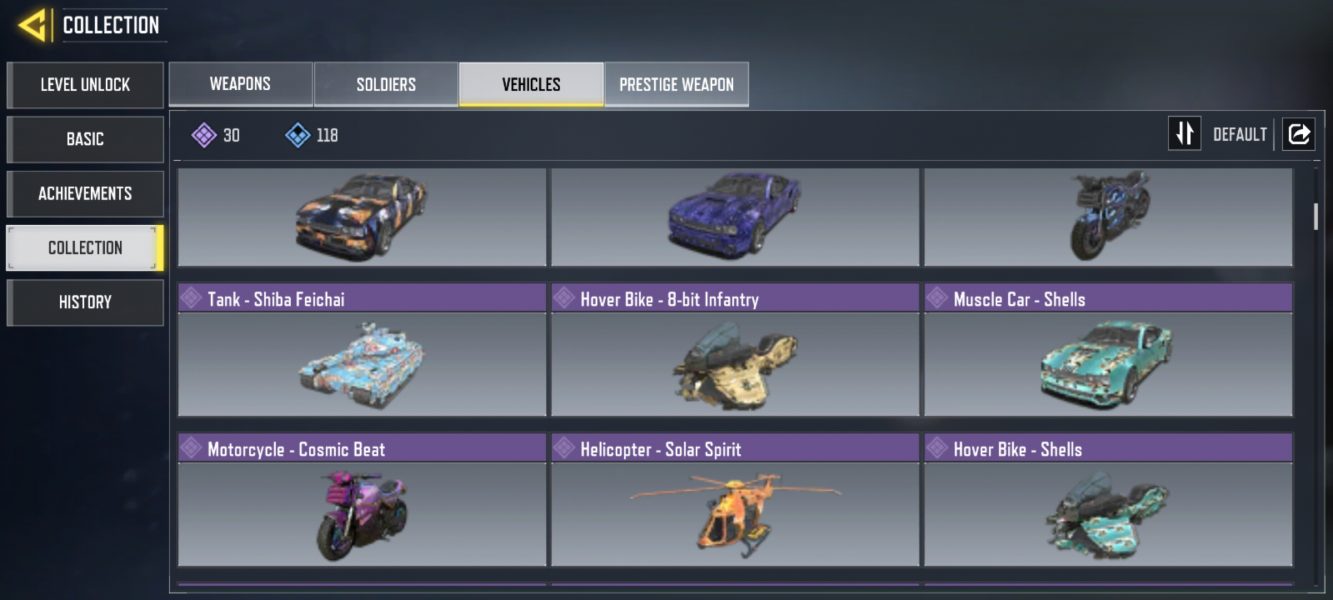Click the share icon near Default
This screenshot has height=600, width=1333.
click(1298, 134)
